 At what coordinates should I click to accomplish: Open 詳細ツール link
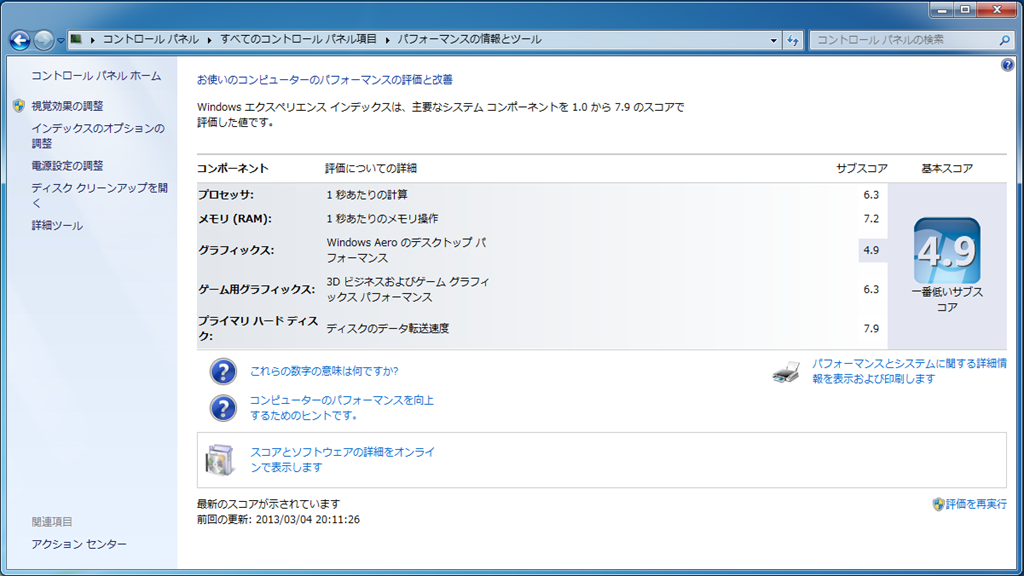pyautogui.click(x=57, y=225)
